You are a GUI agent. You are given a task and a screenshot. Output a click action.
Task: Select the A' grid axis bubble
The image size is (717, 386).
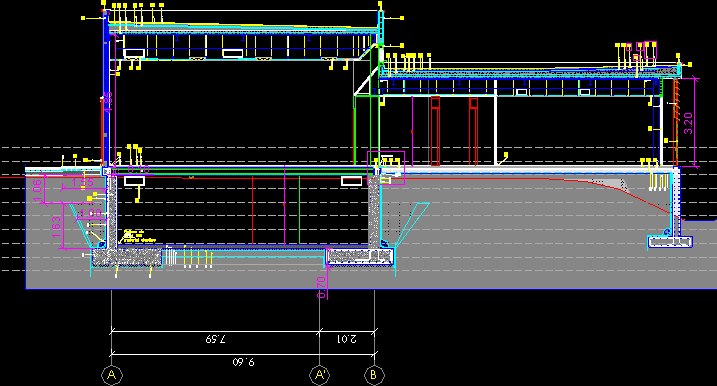coord(319,375)
